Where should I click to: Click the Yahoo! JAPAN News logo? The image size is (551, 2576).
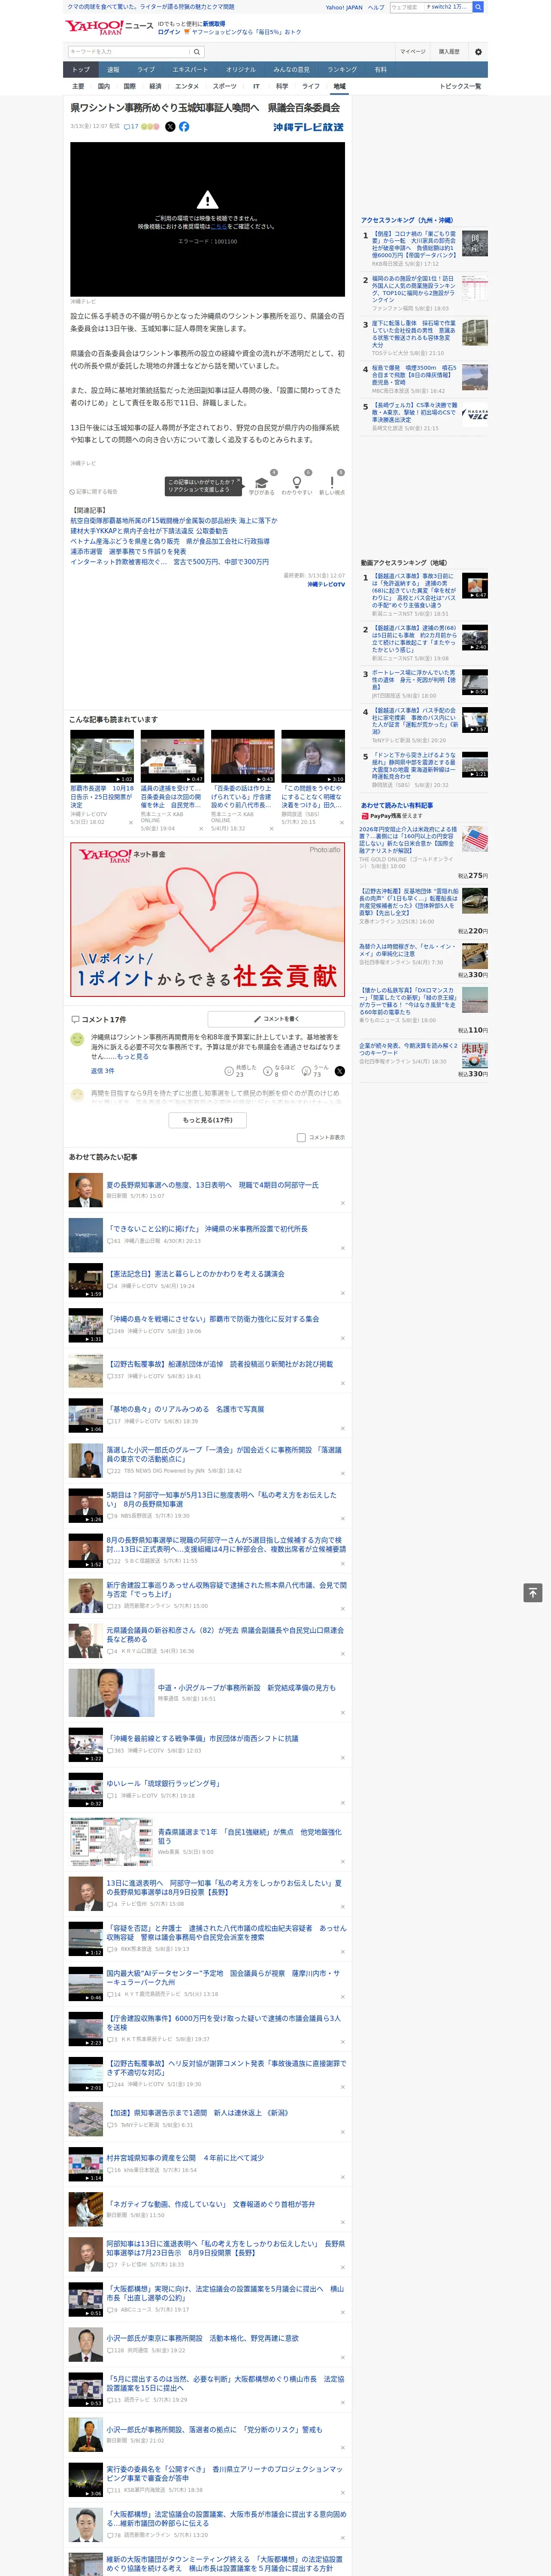coord(109,27)
